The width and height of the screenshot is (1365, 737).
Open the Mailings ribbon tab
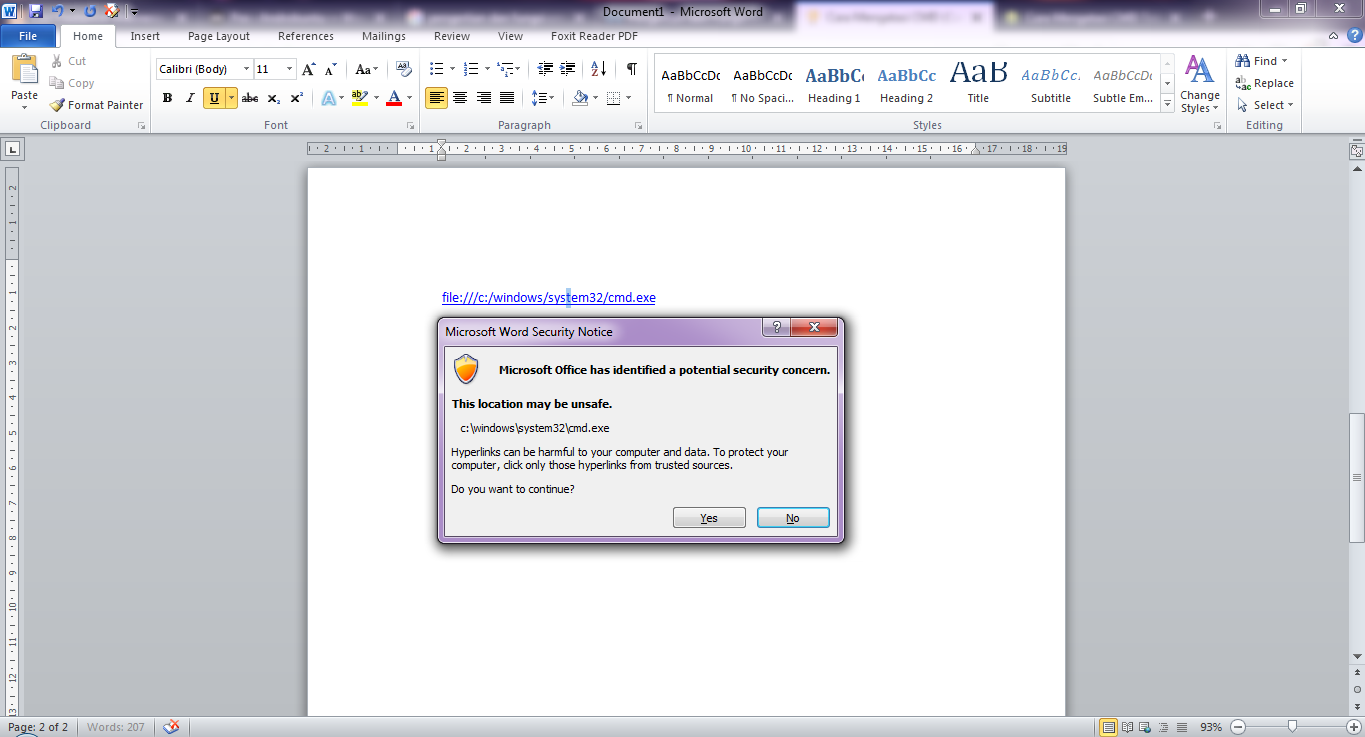[383, 36]
